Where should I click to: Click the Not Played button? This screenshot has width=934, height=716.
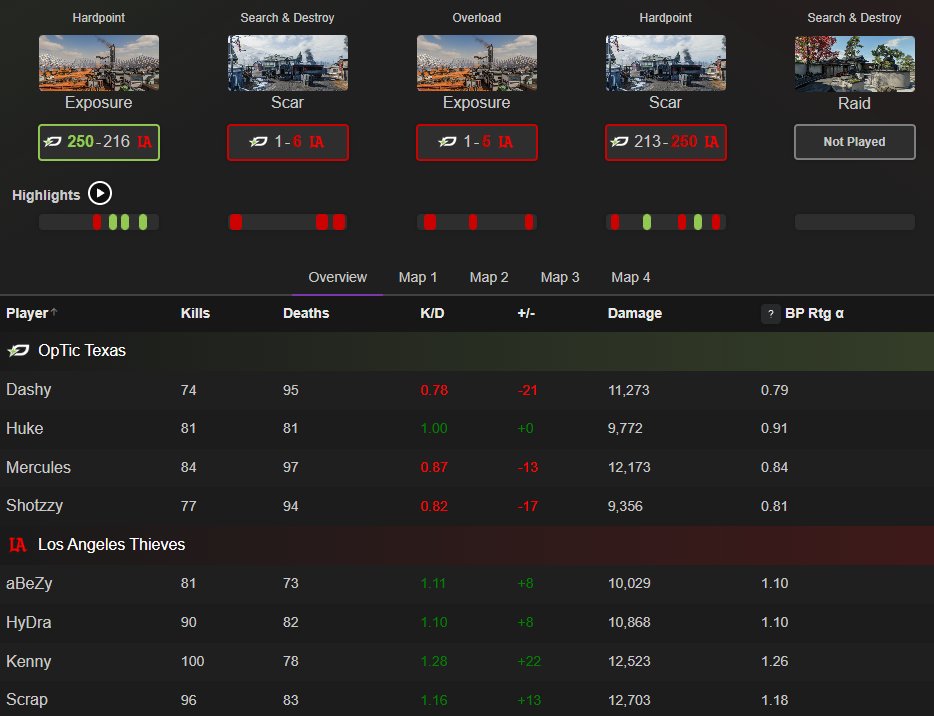[x=855, y=142]
